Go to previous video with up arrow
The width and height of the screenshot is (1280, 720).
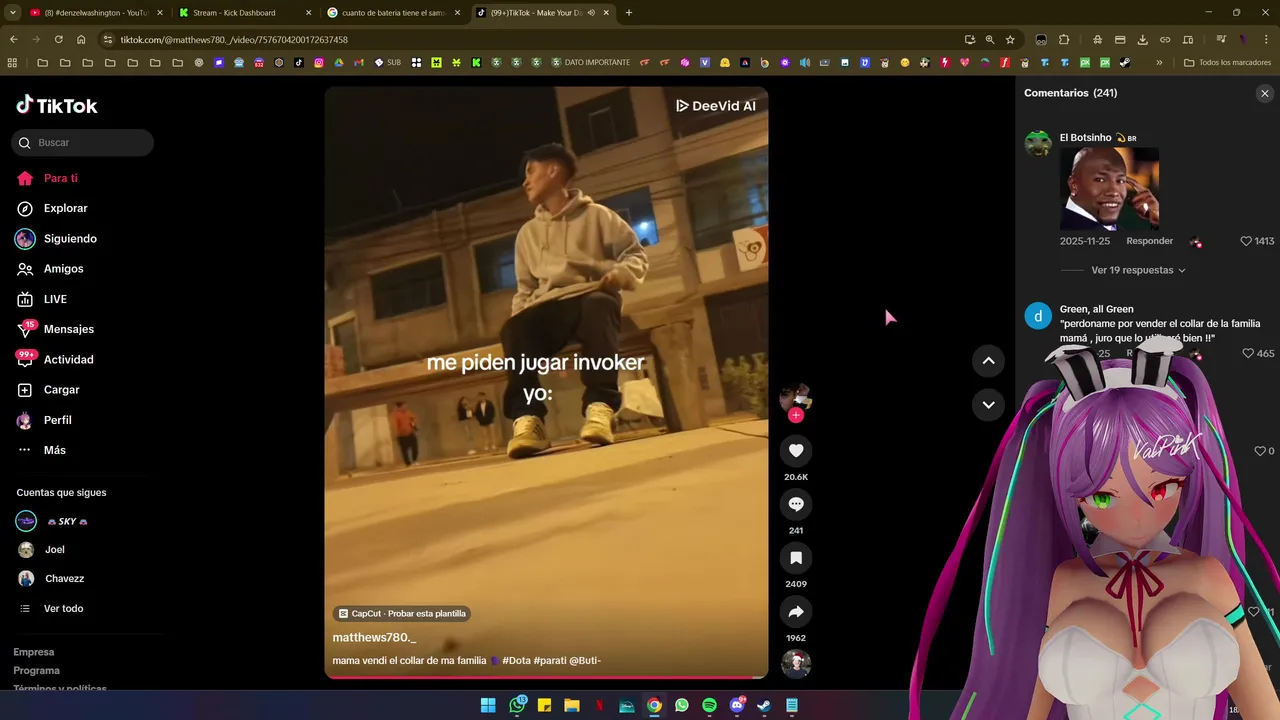pyautogui.click(x=988, y=361)
